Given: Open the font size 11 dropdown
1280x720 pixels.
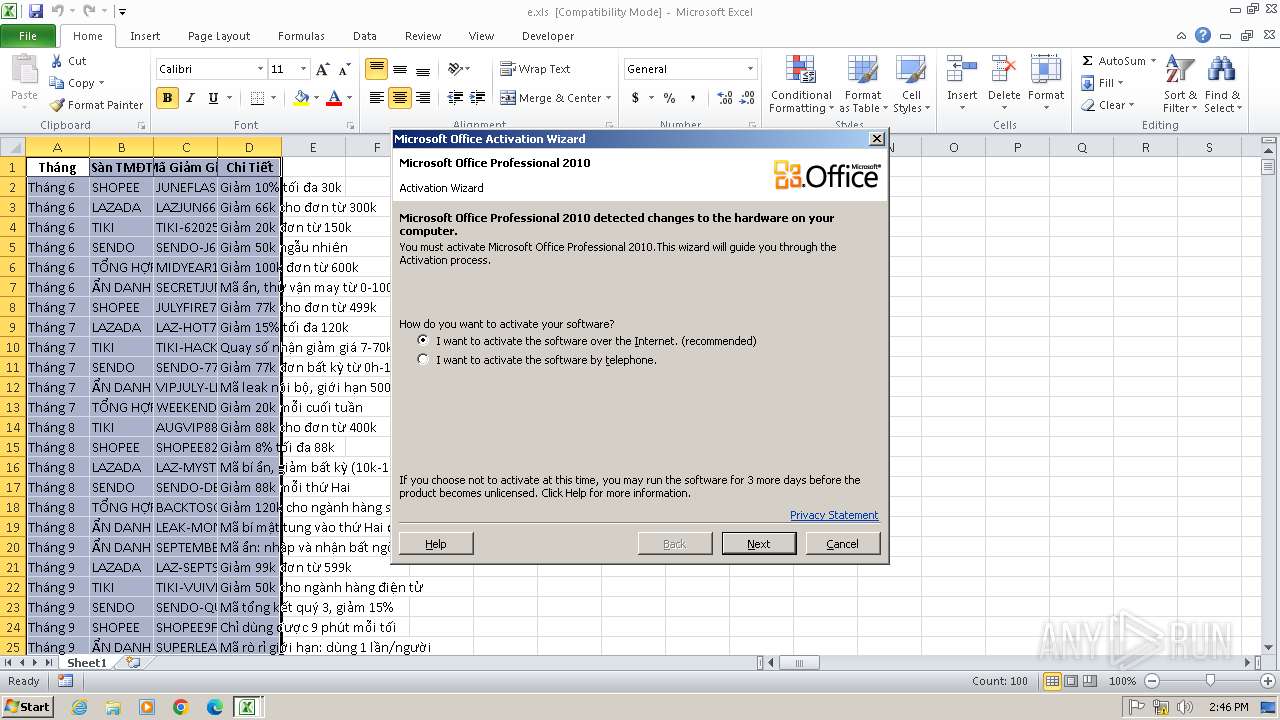Looking at the screenshot, I should (x=303, y=69).
